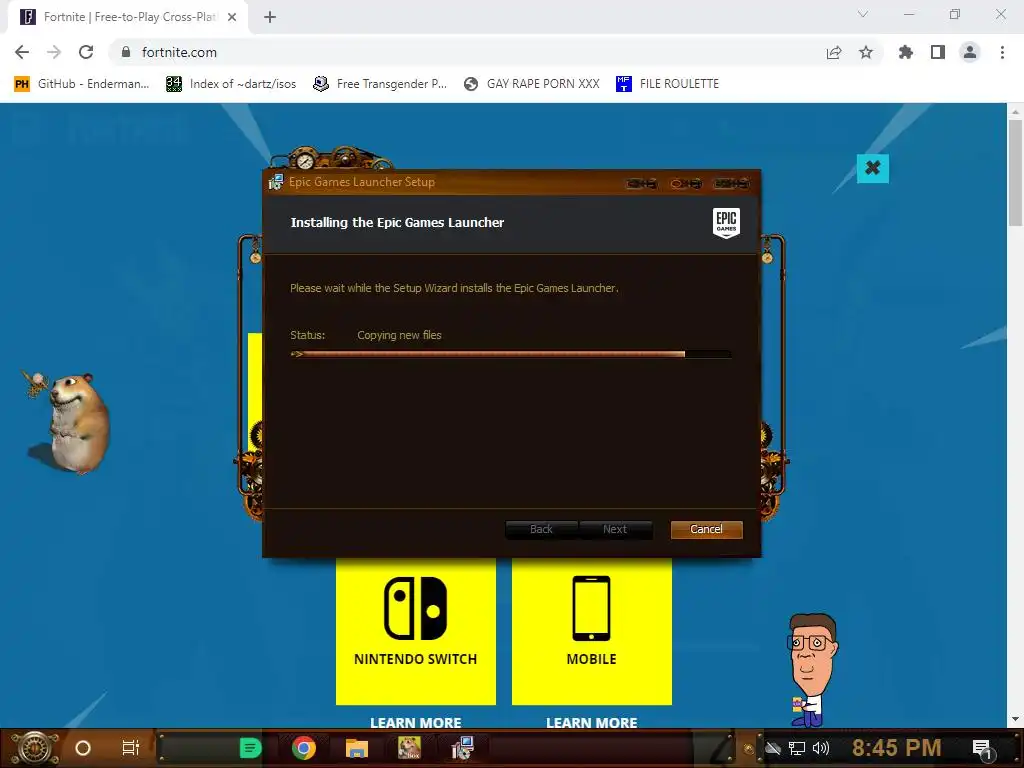Screen dimensions: 1024x768
Task: Open Chrome three-dot menu
Action: point(1002,52)
